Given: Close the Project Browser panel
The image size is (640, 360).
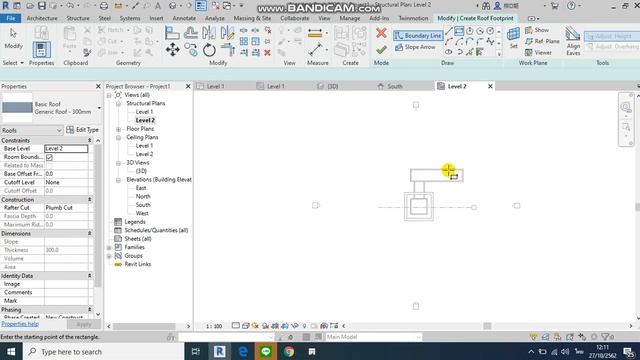Looking at the screenshot, I should 188,86.
